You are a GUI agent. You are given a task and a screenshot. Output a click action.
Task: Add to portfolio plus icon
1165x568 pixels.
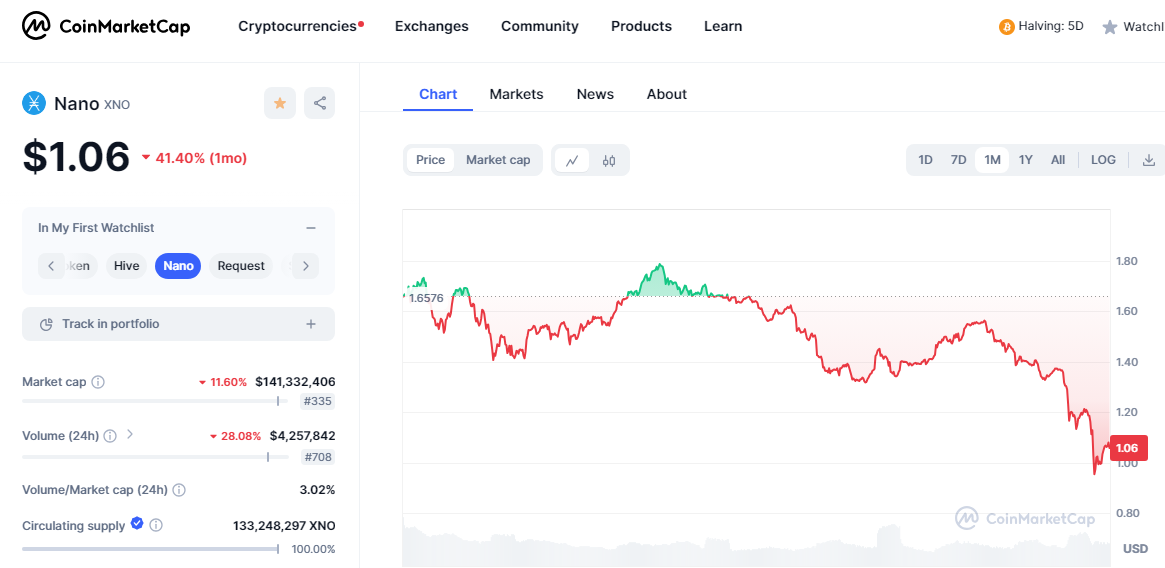(x=311, y=324)
